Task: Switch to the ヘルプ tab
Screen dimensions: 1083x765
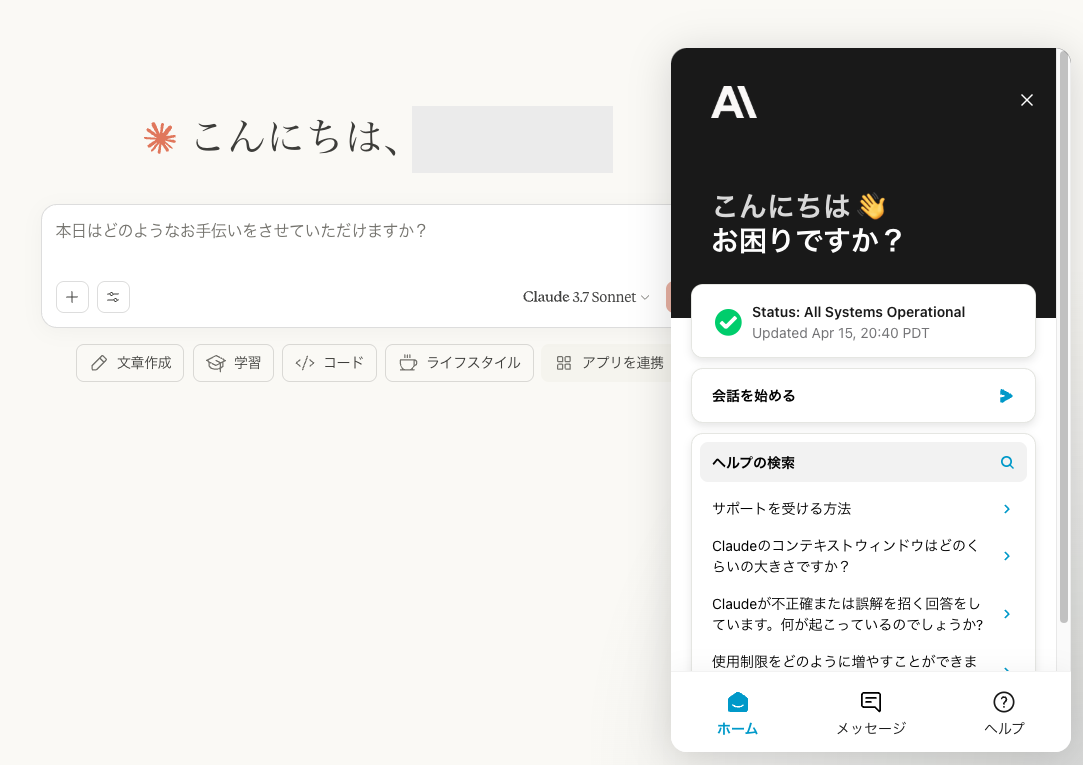Action: point(1004,713)
